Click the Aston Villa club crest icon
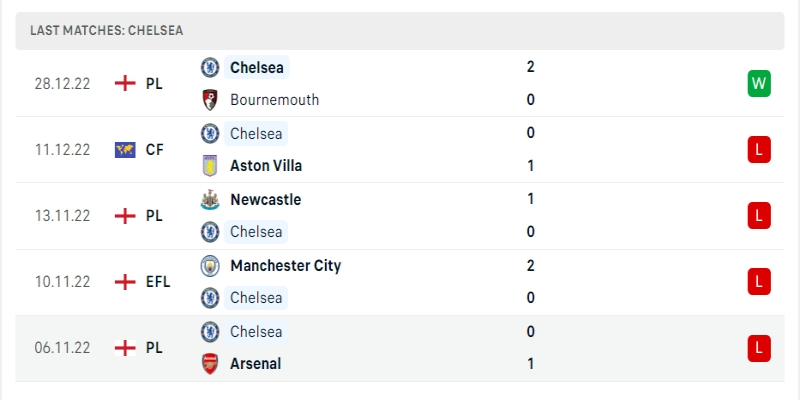 tap(210, 166)
